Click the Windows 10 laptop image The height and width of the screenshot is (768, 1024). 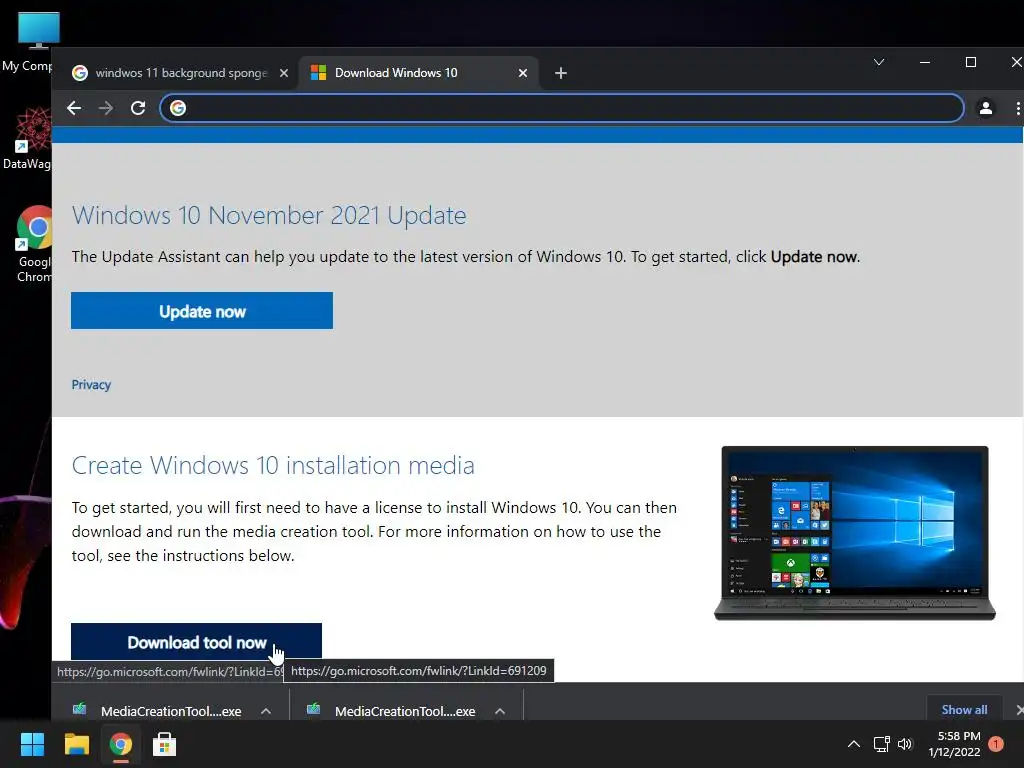855,533
